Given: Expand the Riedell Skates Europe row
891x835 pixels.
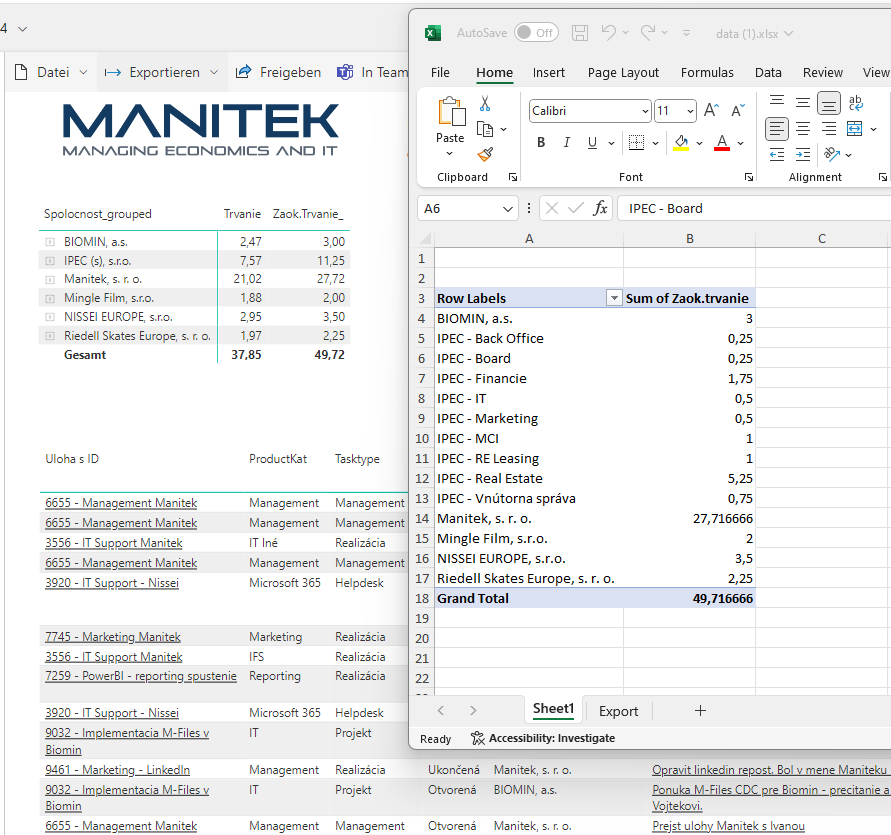Looking at the screenshot, I should pyautogui.click(x=50, y=336).
